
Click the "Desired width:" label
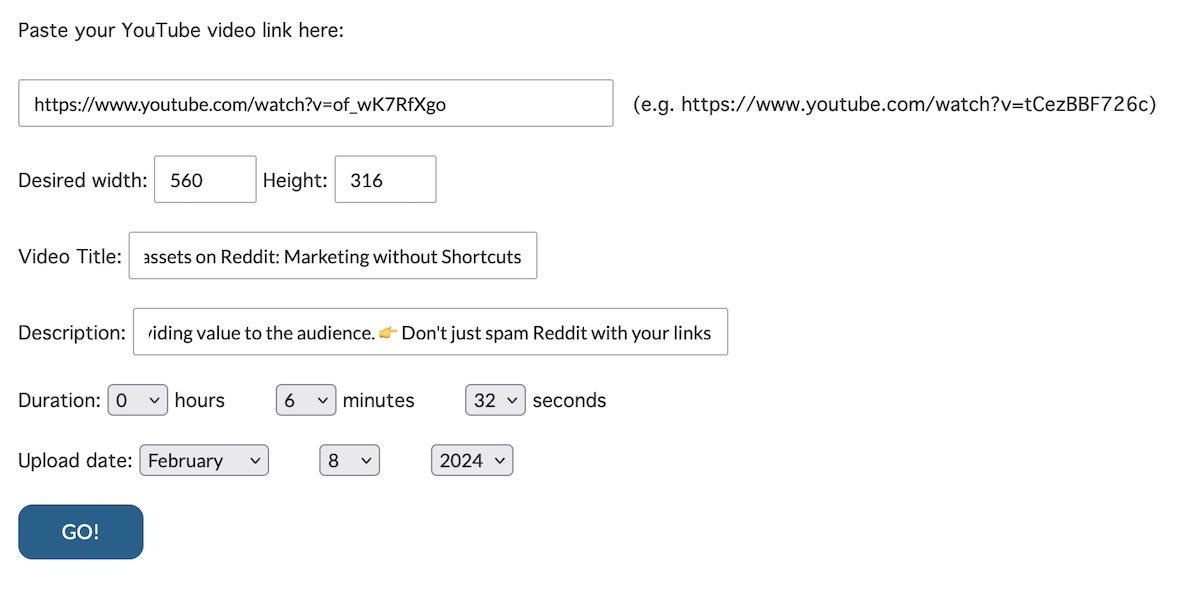click(83, 181)
